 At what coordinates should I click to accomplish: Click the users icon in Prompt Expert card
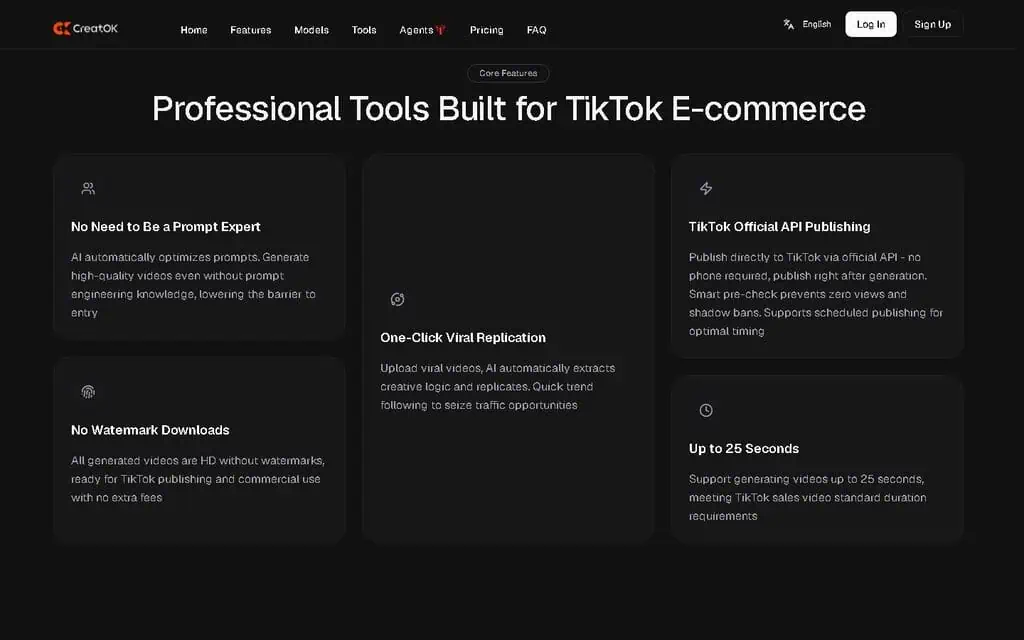point(88,189)
